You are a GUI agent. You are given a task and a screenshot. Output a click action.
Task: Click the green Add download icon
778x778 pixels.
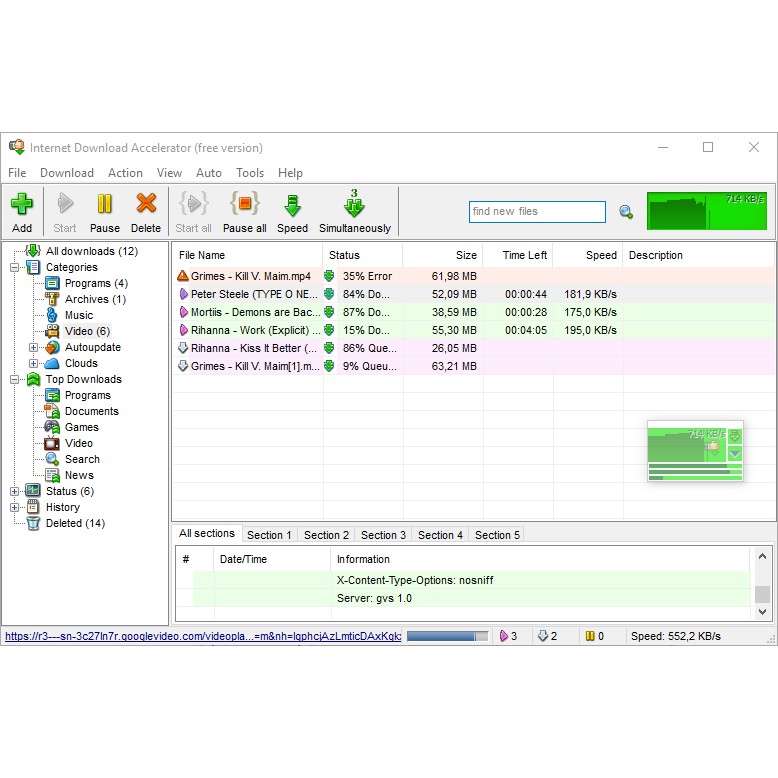(22, 205)
